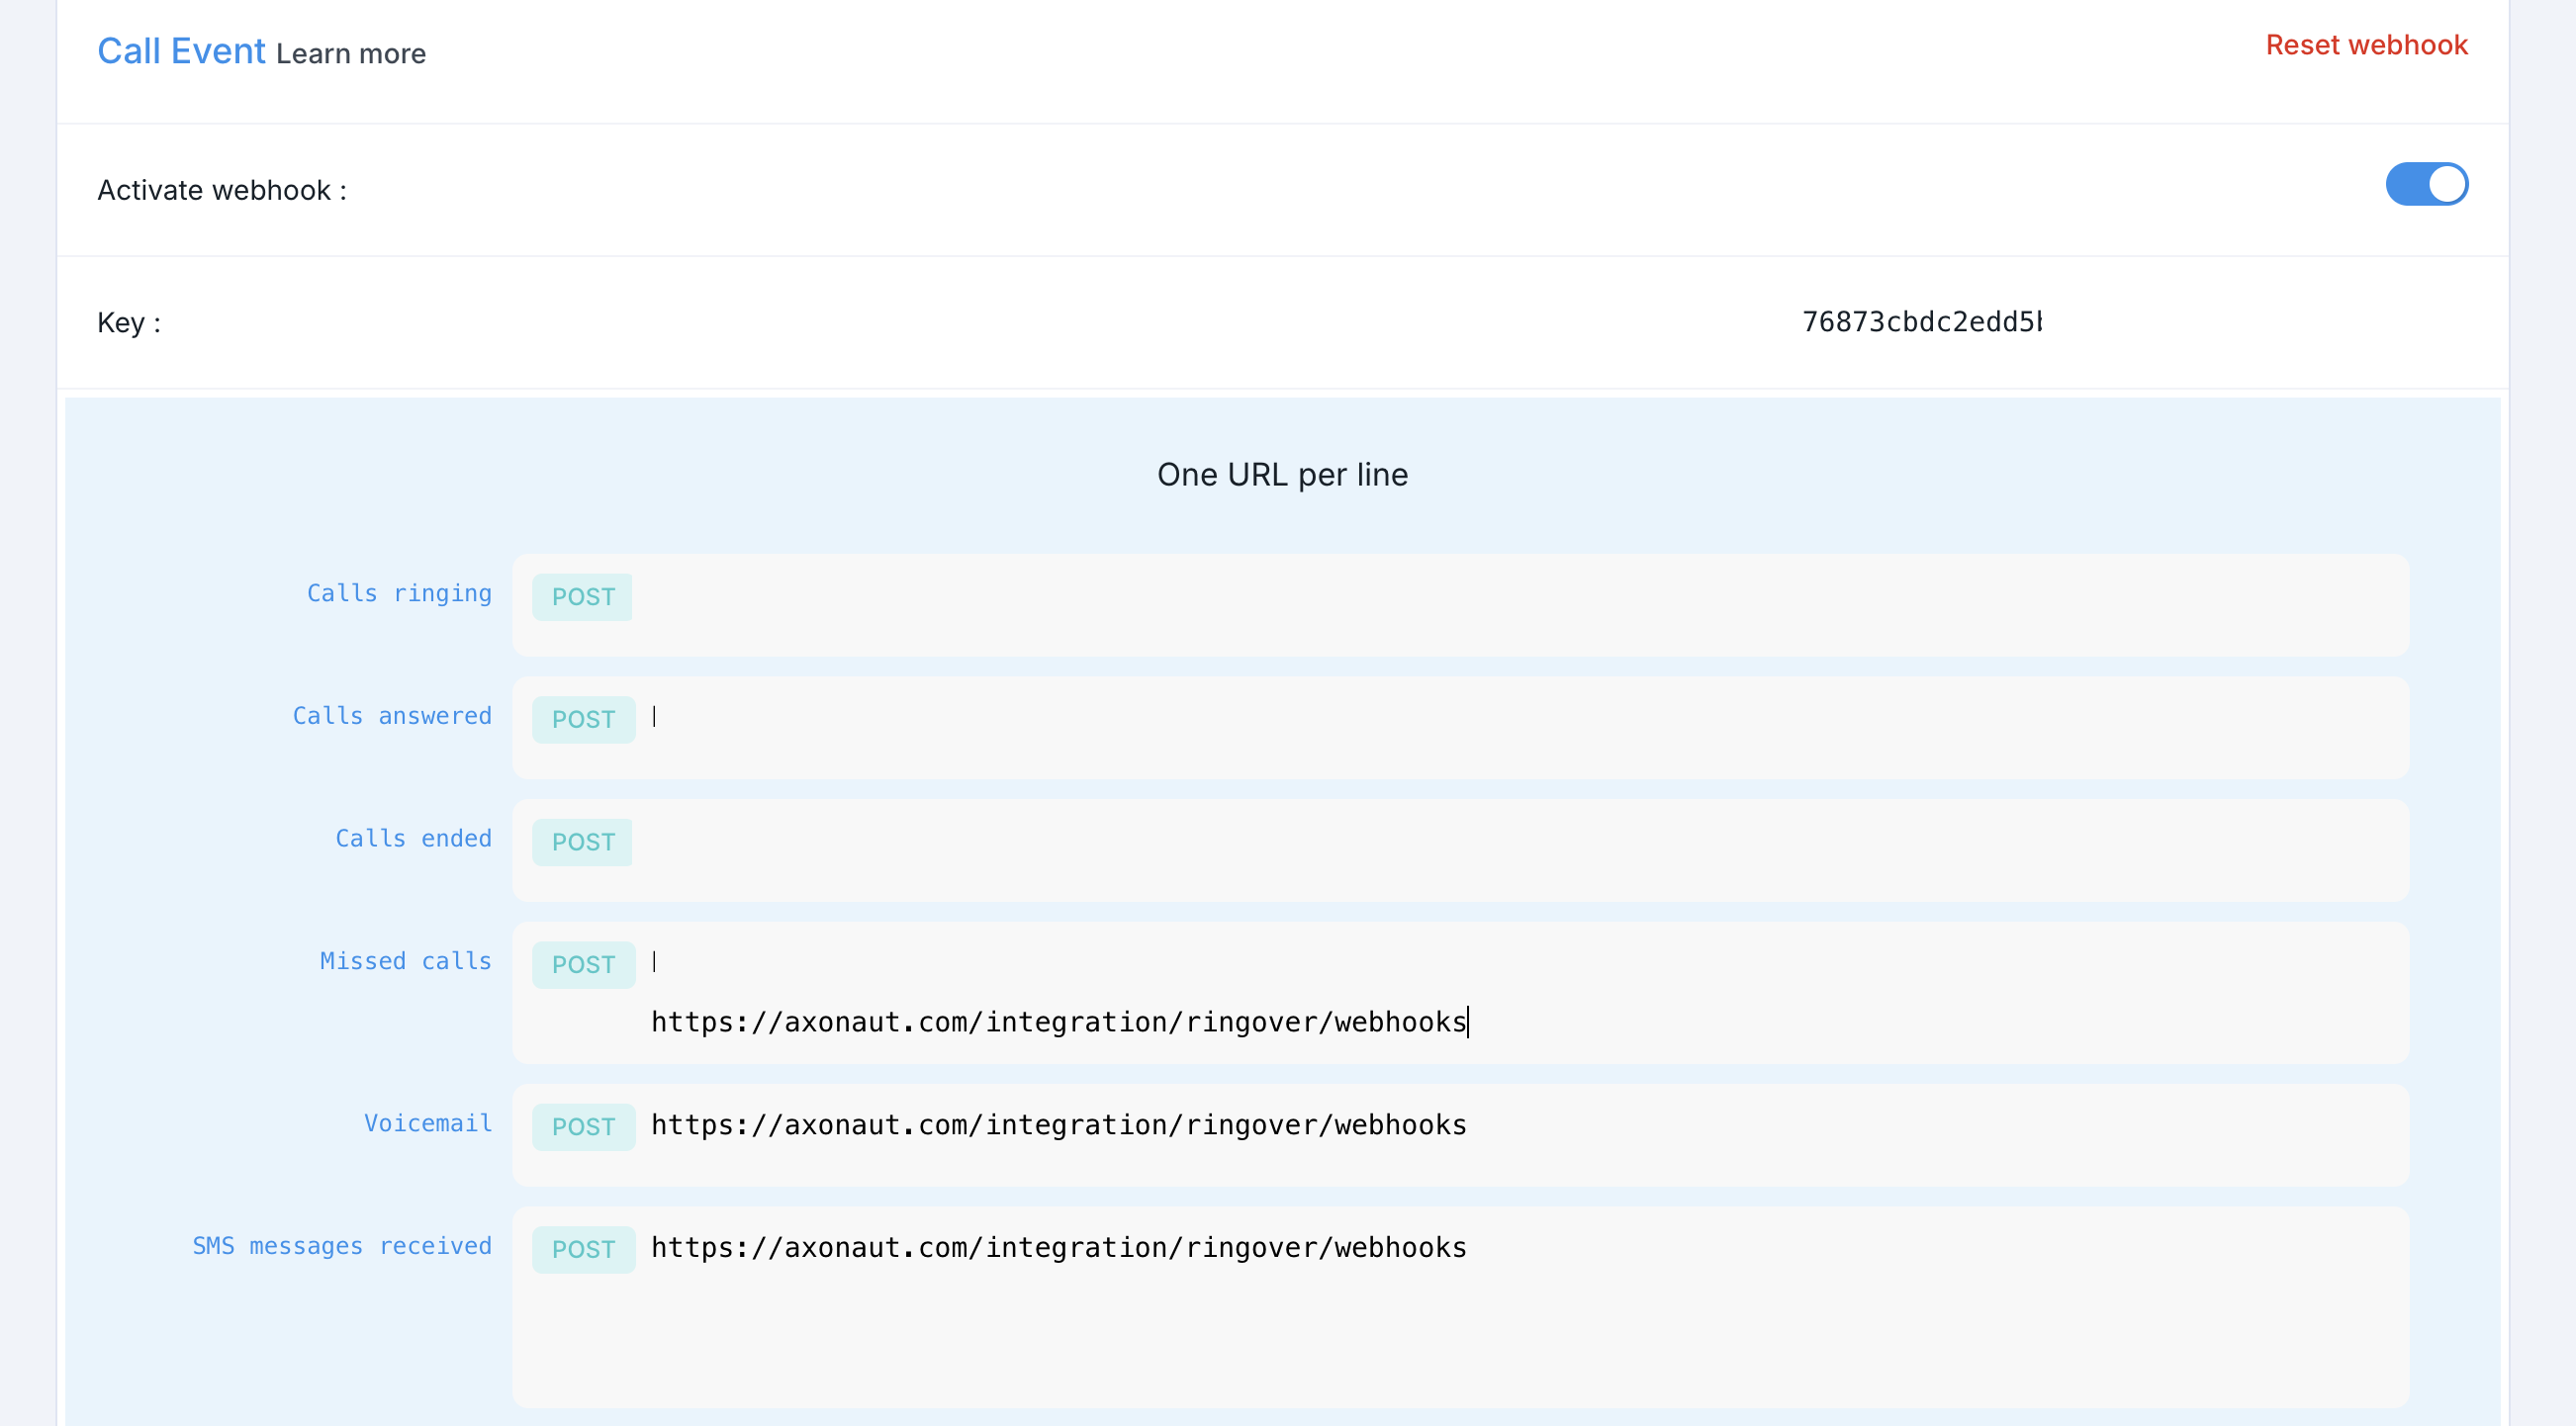Click the Voicemail label
The width and height of the screenshot is (2576, 1426).
point(428,1123)
